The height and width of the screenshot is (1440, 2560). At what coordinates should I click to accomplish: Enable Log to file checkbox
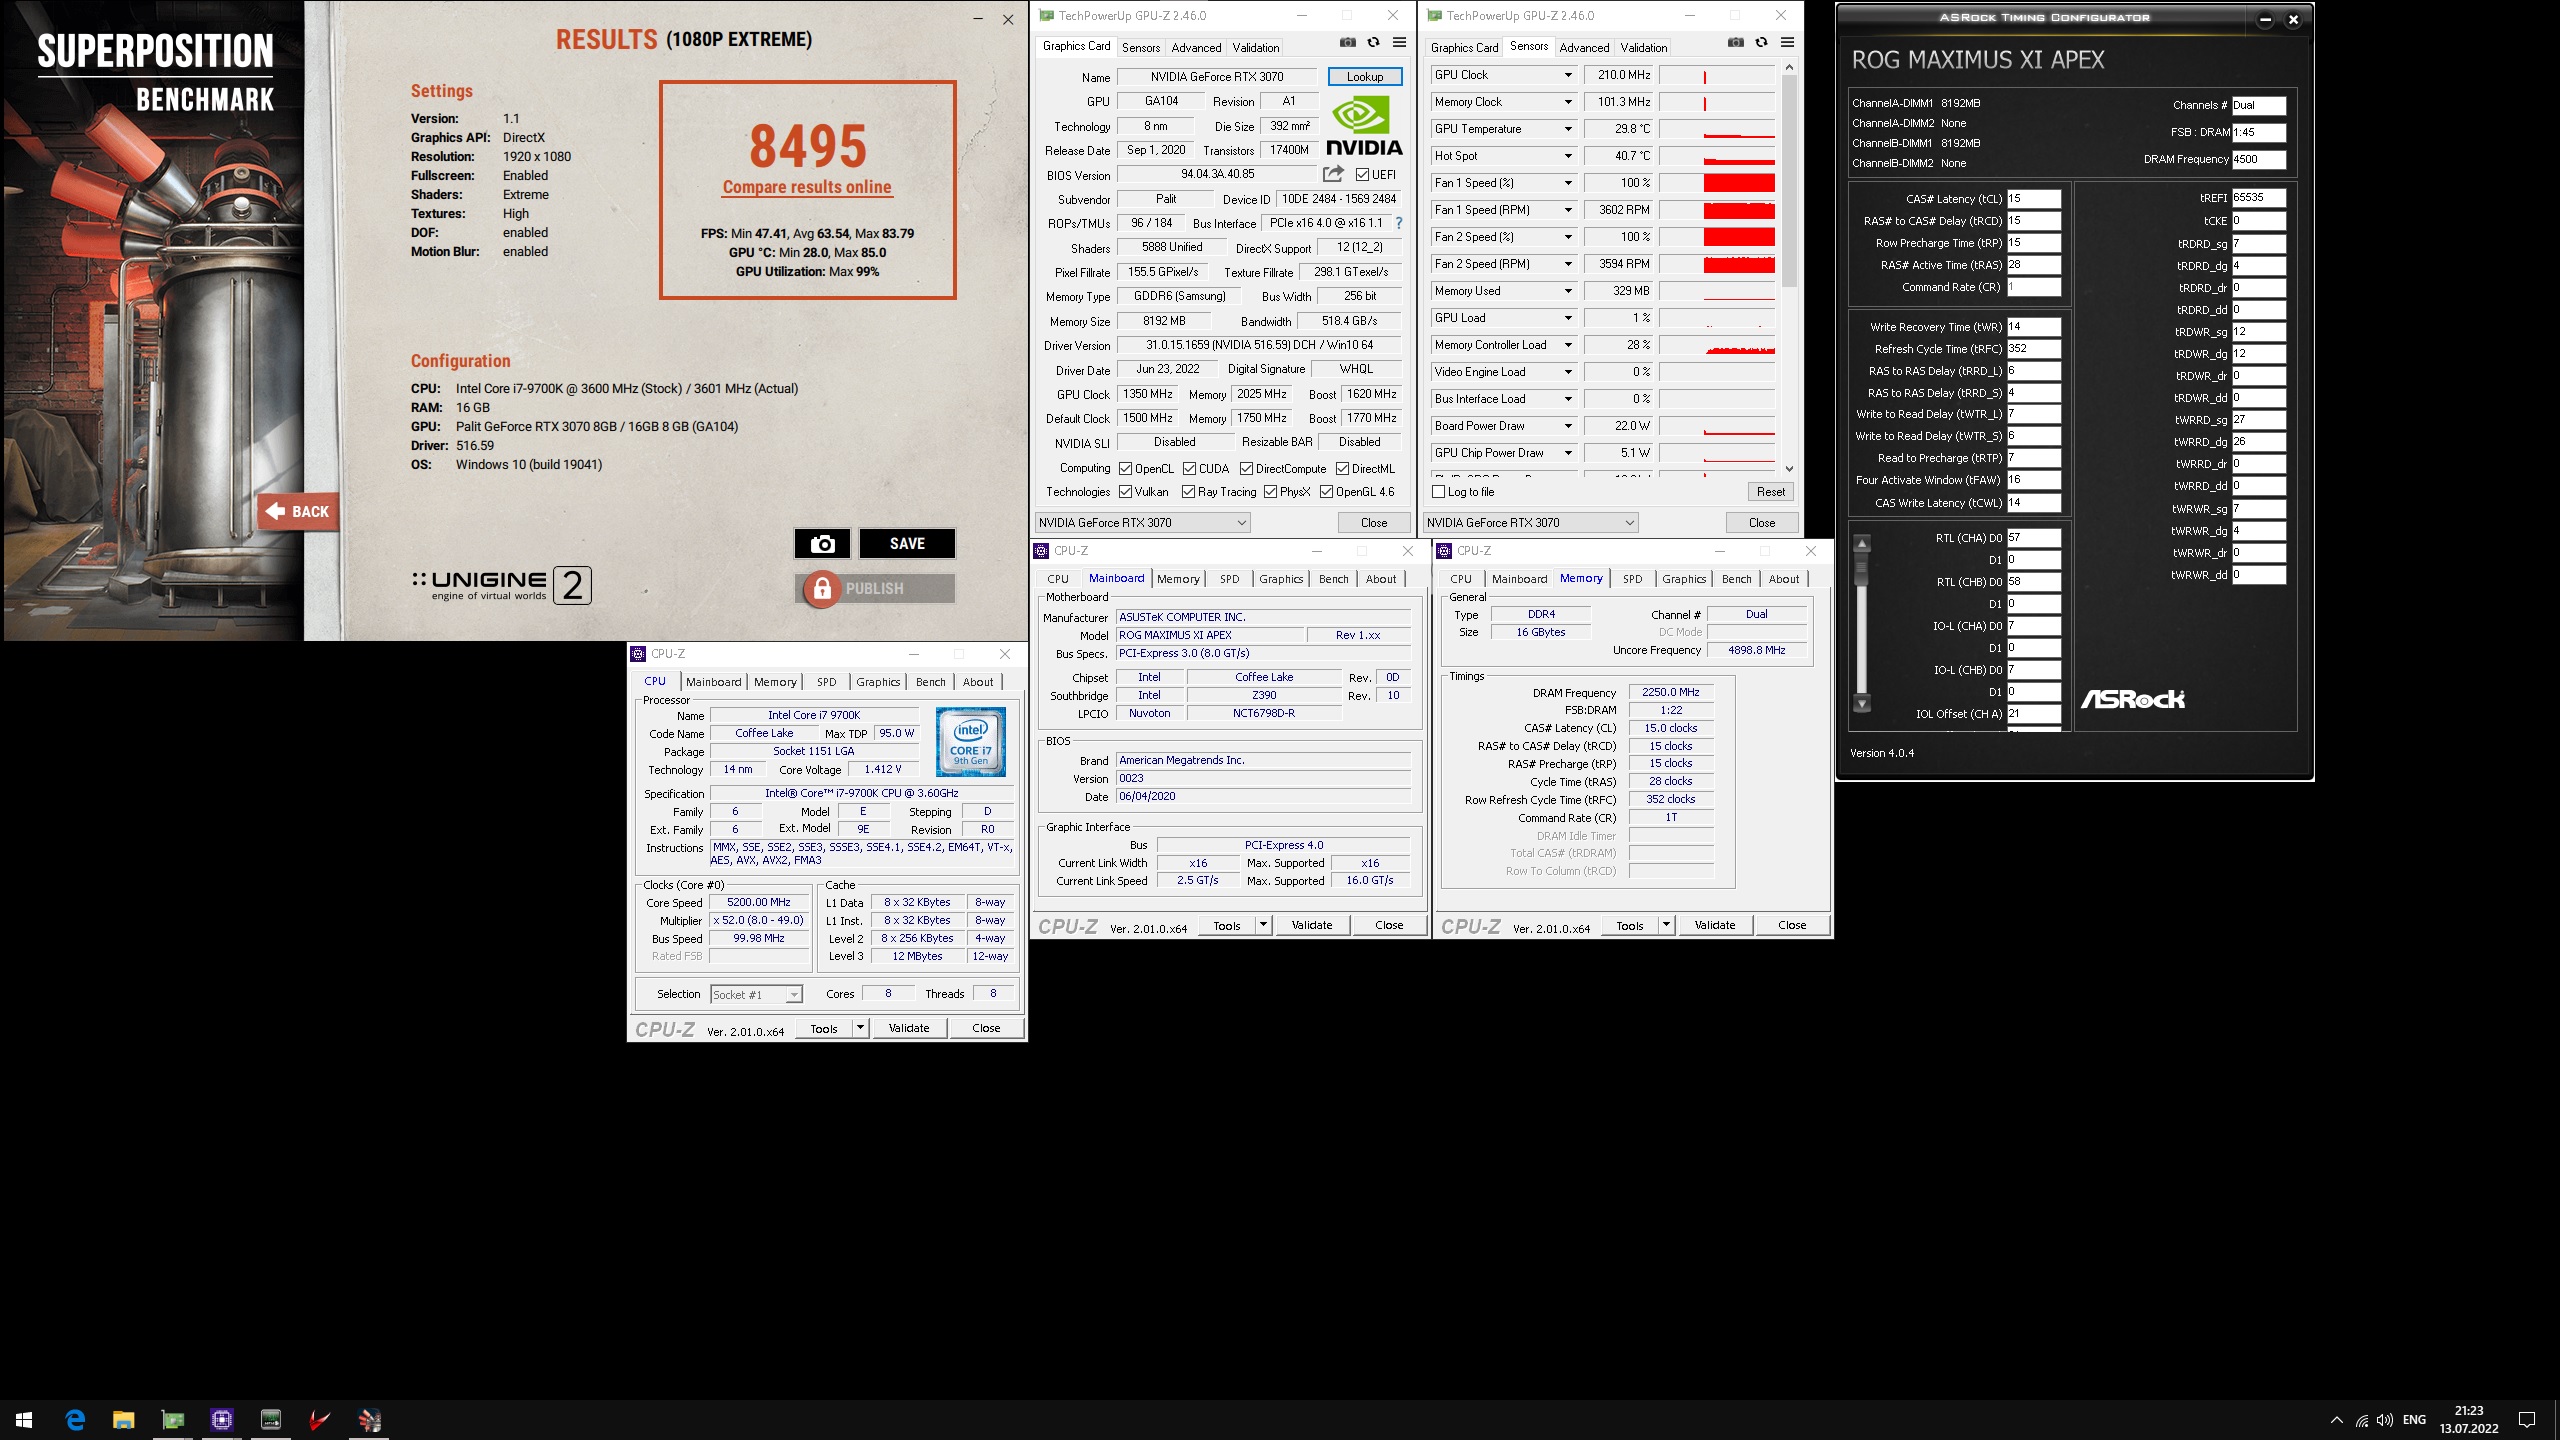click(1438, 492)
